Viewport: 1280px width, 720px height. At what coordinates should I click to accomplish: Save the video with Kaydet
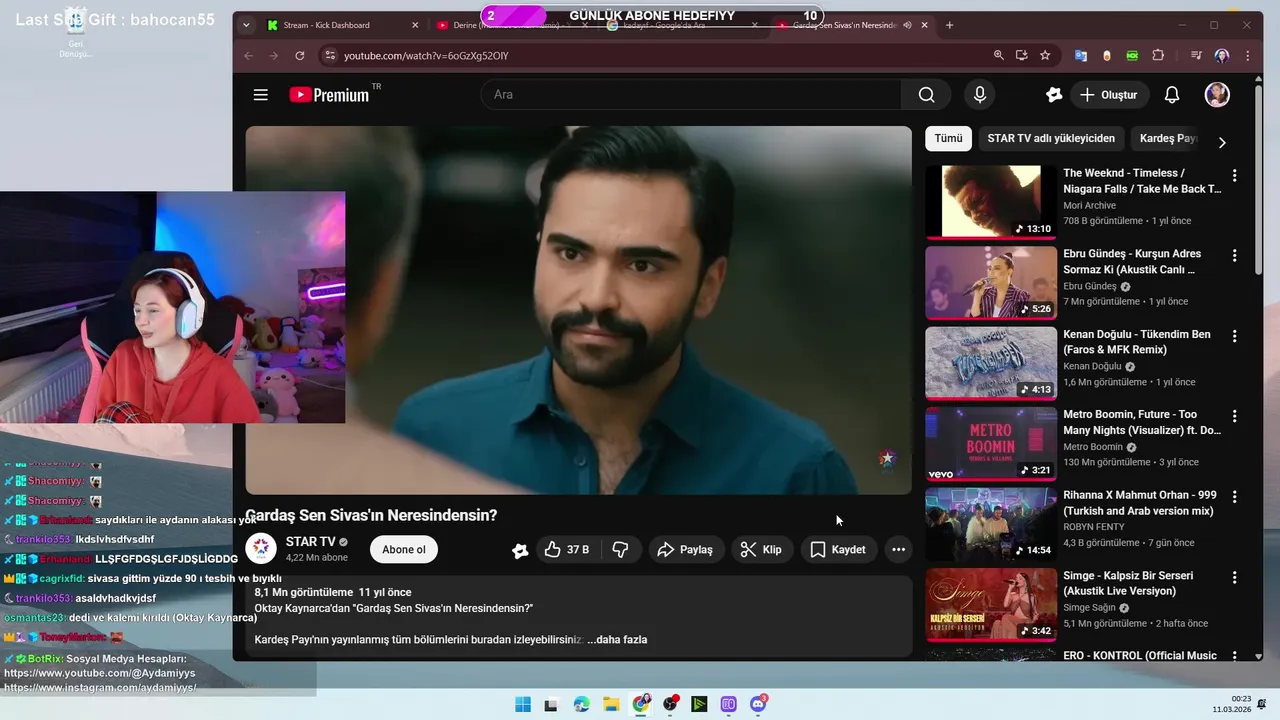point(838,549)
